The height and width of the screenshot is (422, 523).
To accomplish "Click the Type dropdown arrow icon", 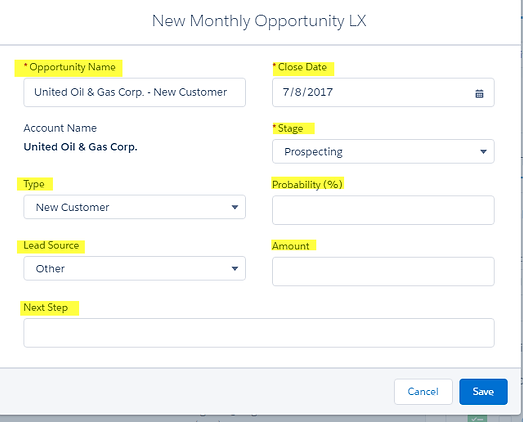I will coord(235,207).
